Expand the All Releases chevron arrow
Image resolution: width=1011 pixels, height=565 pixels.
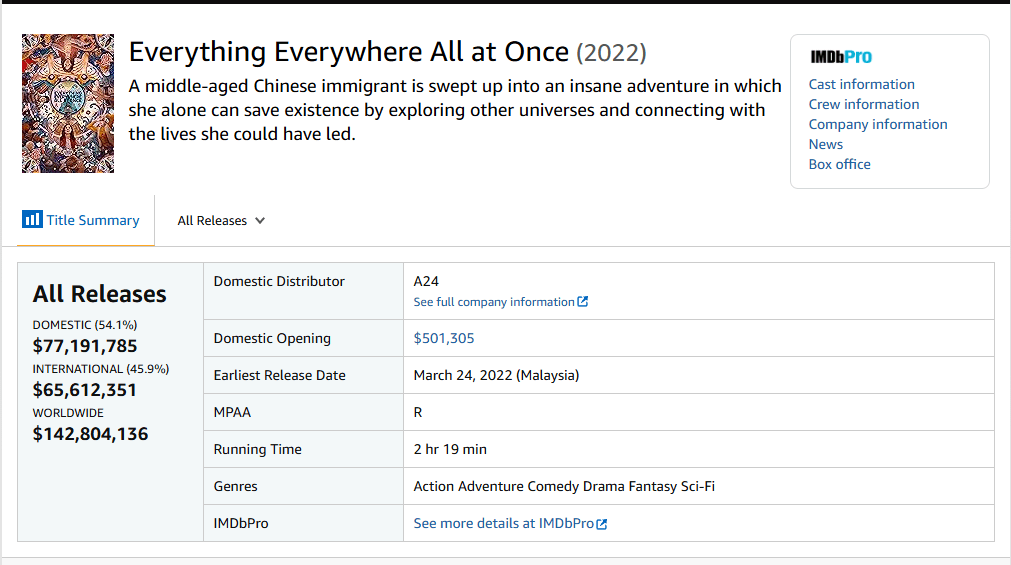coord(260,221)
